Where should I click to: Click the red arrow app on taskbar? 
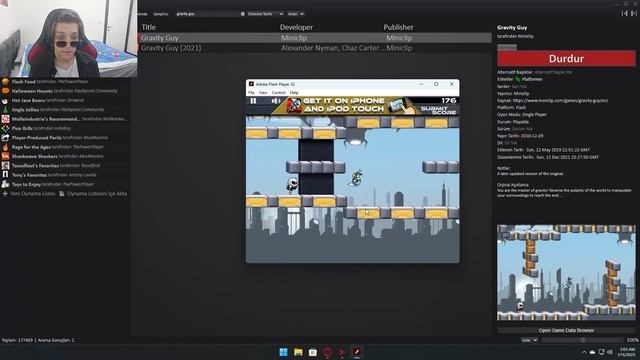click(342, 352)
